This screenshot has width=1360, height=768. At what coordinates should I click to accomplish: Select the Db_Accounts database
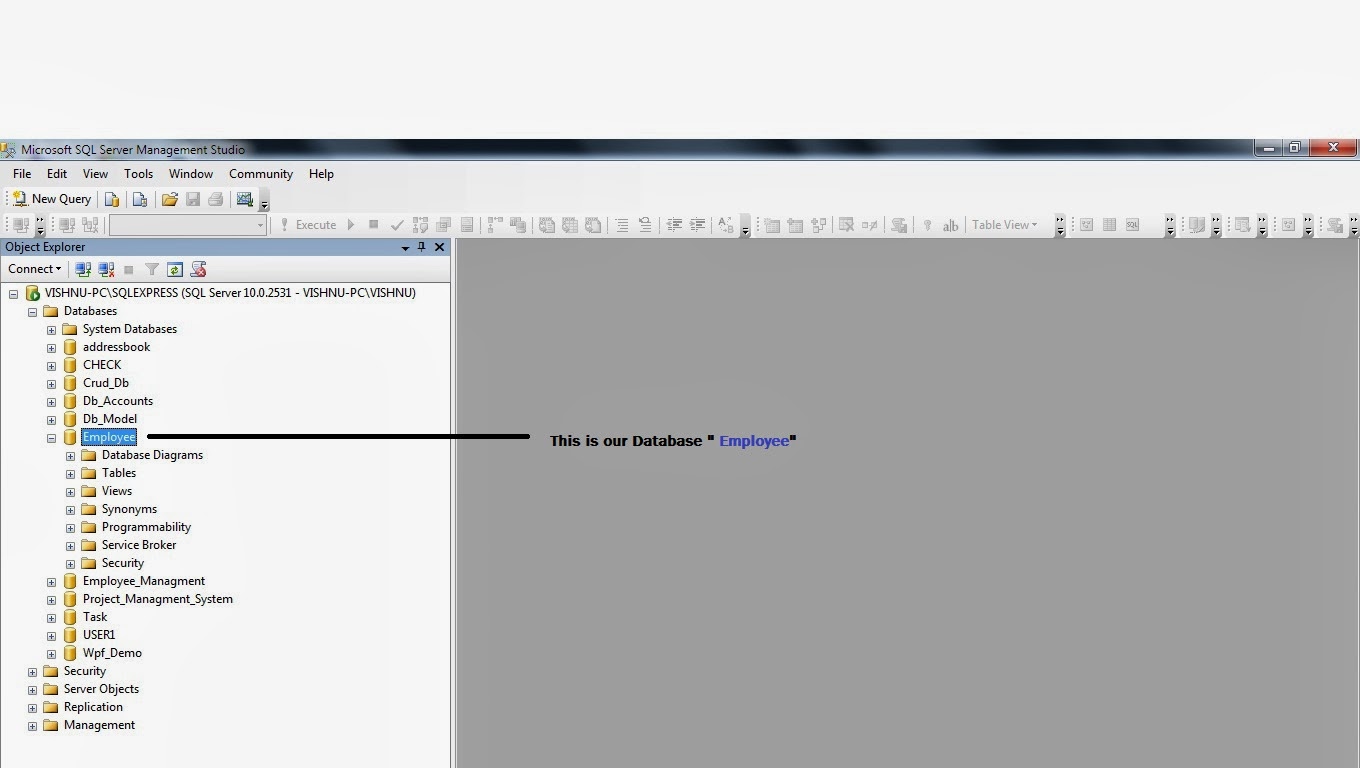click(118, 401)
